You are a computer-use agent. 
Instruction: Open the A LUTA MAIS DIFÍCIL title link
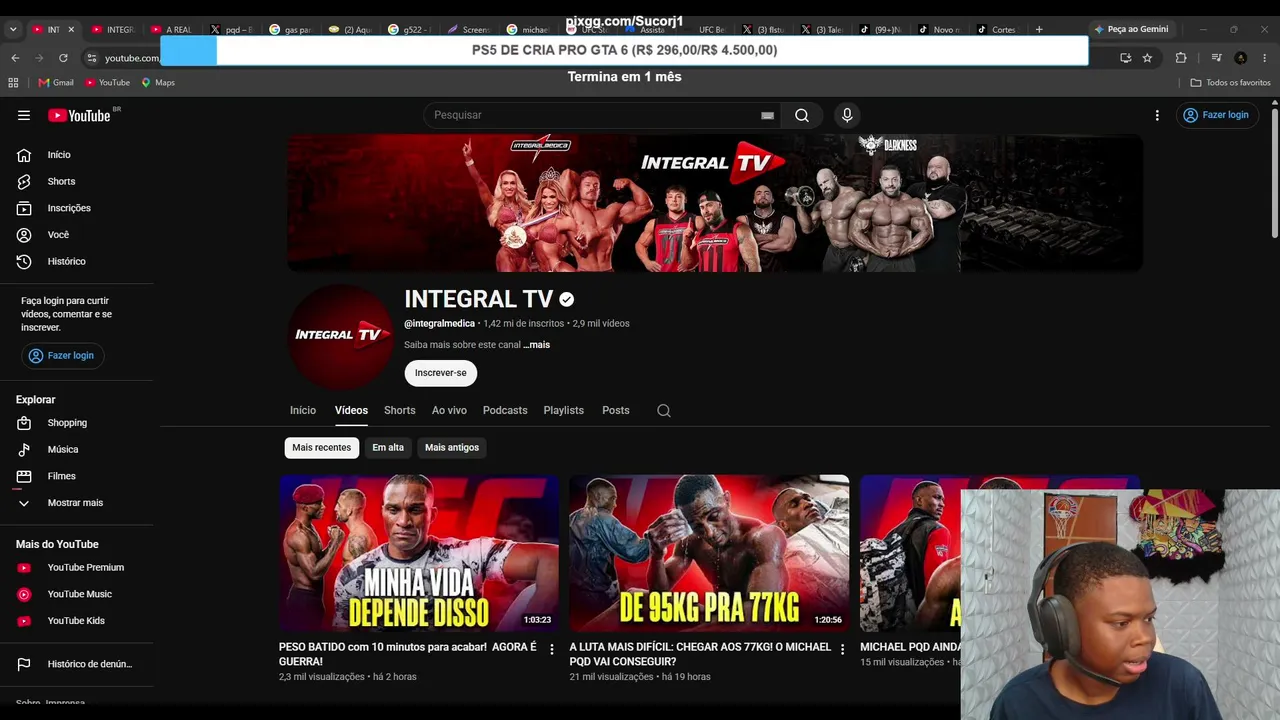pyautogui.click(x=700, y=654)
